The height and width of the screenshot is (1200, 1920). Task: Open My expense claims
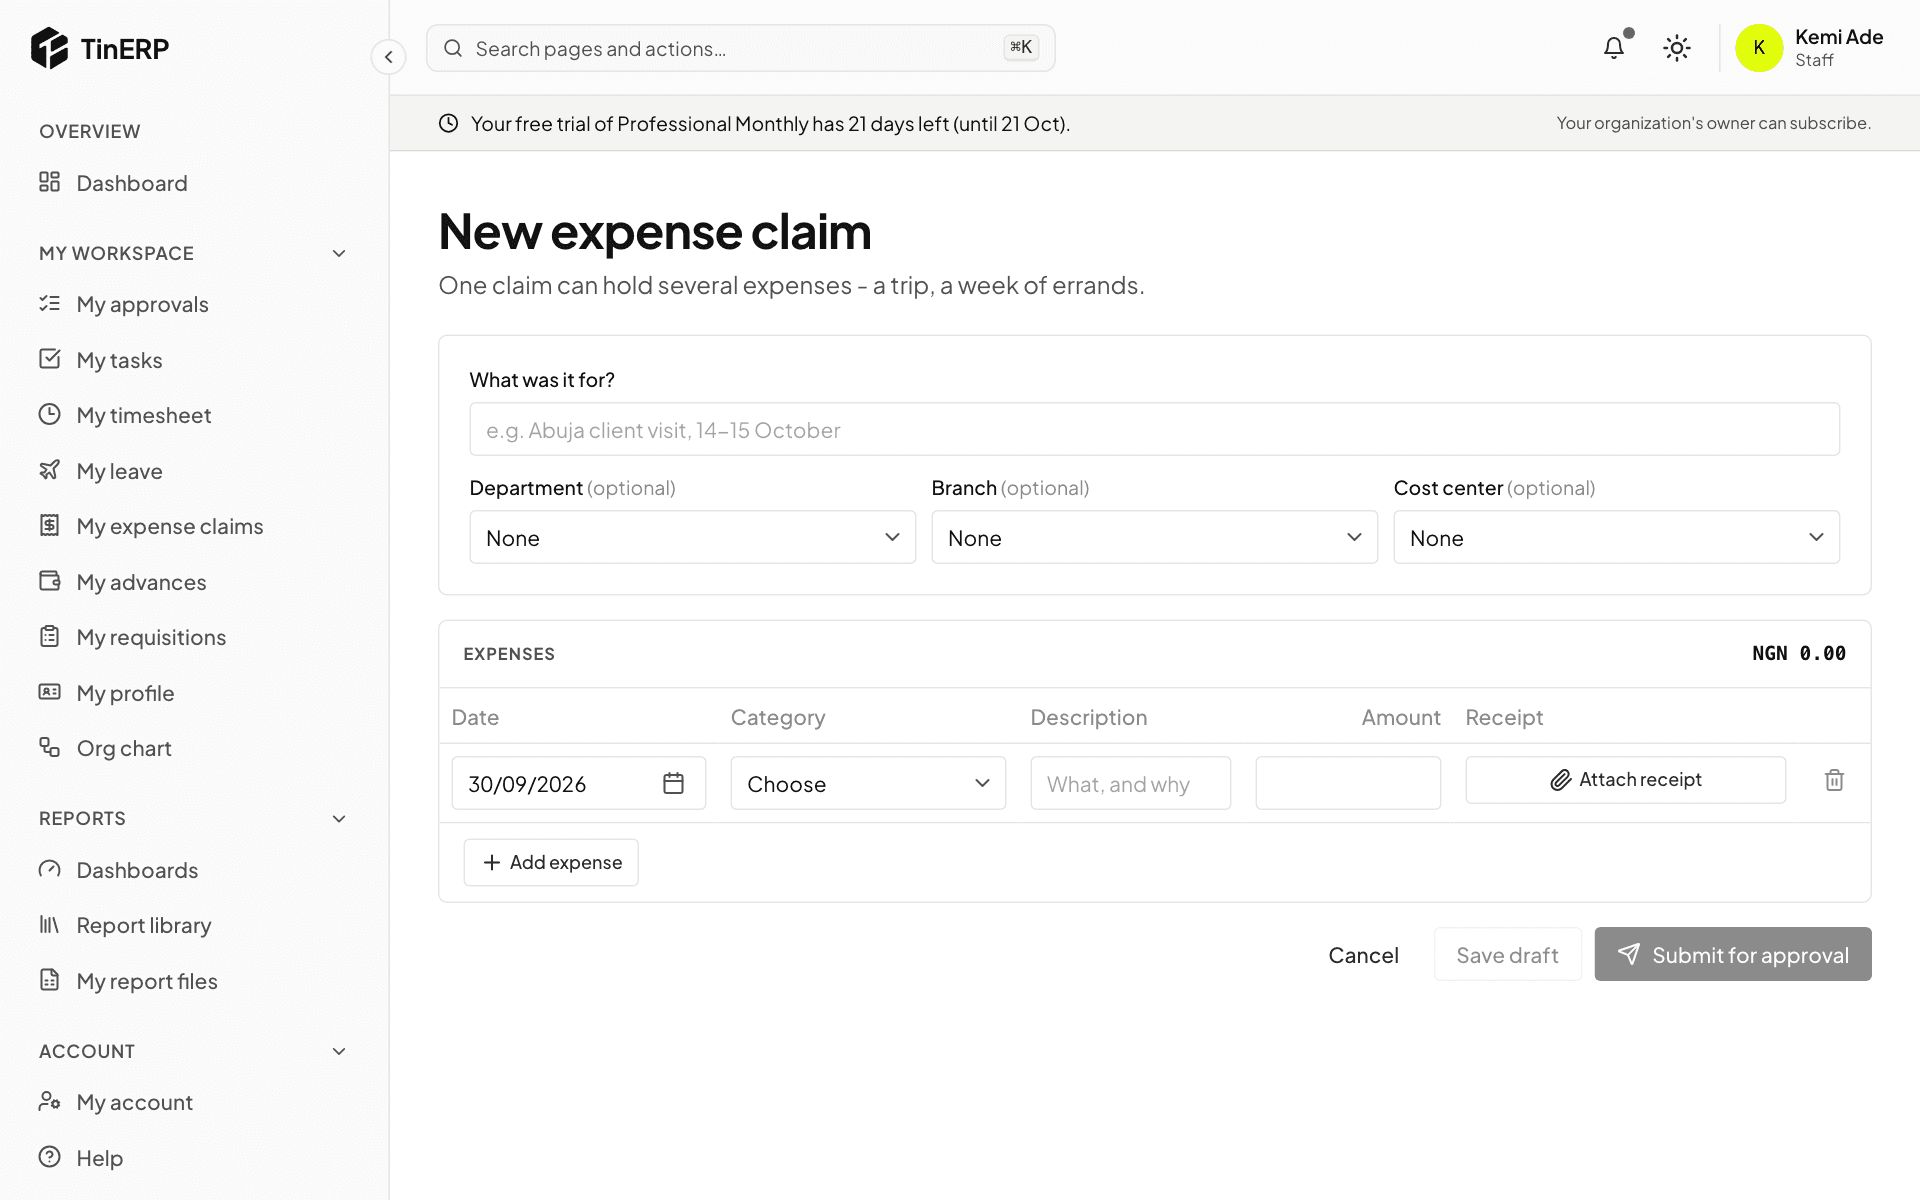194,526
